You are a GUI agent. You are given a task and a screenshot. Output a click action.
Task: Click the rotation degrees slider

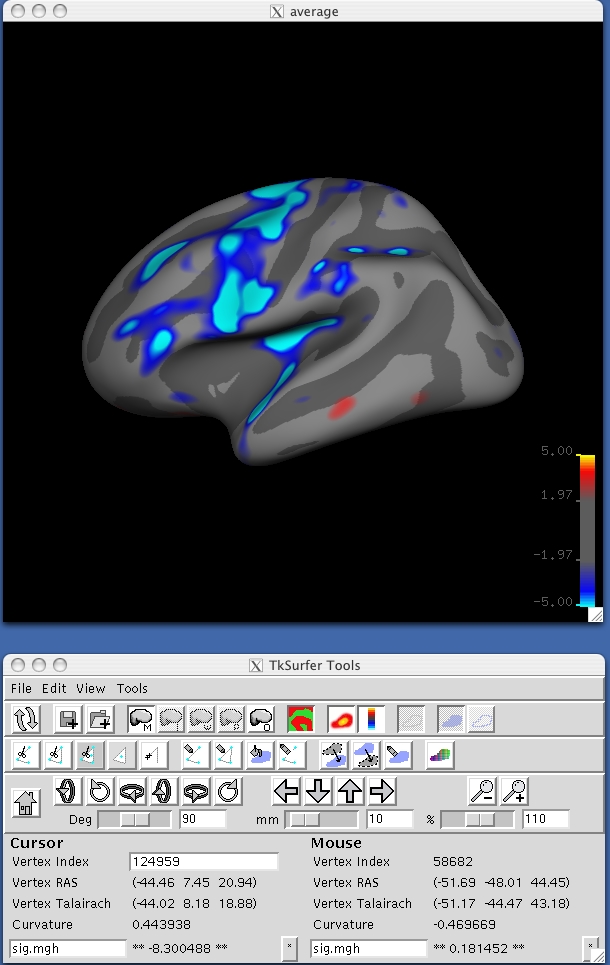click(135, 819)
